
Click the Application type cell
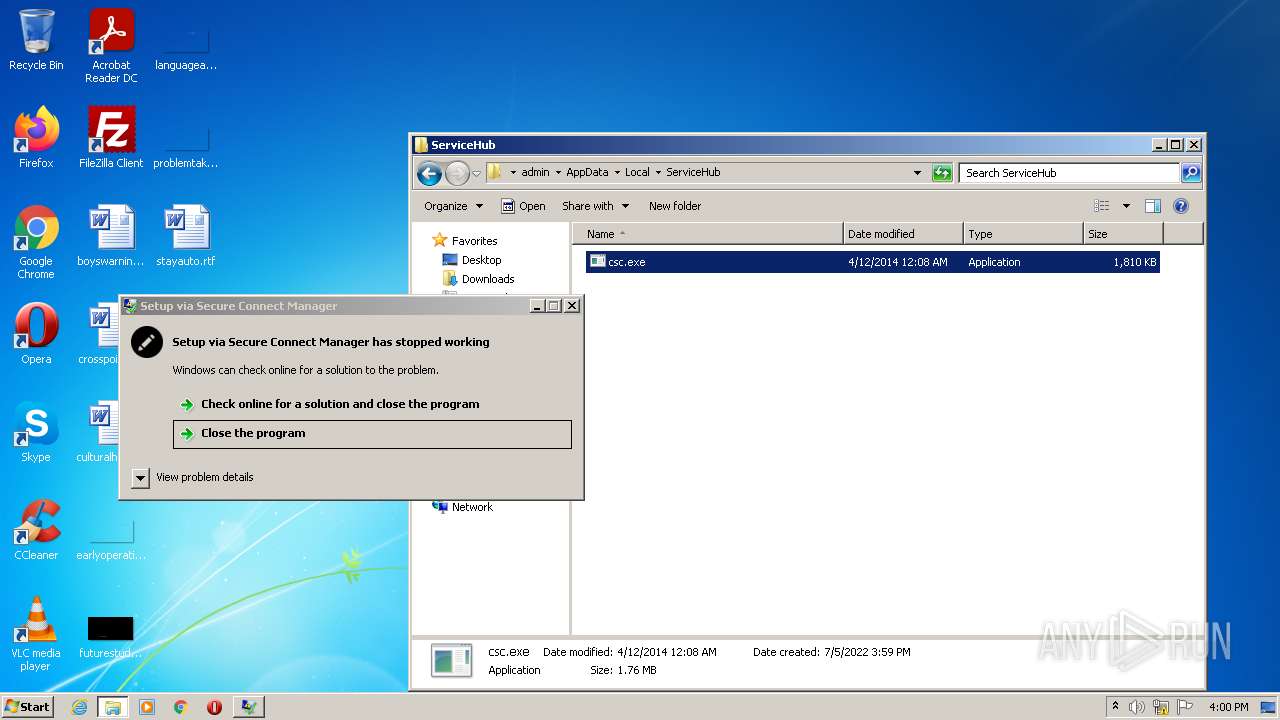[994, 262]
